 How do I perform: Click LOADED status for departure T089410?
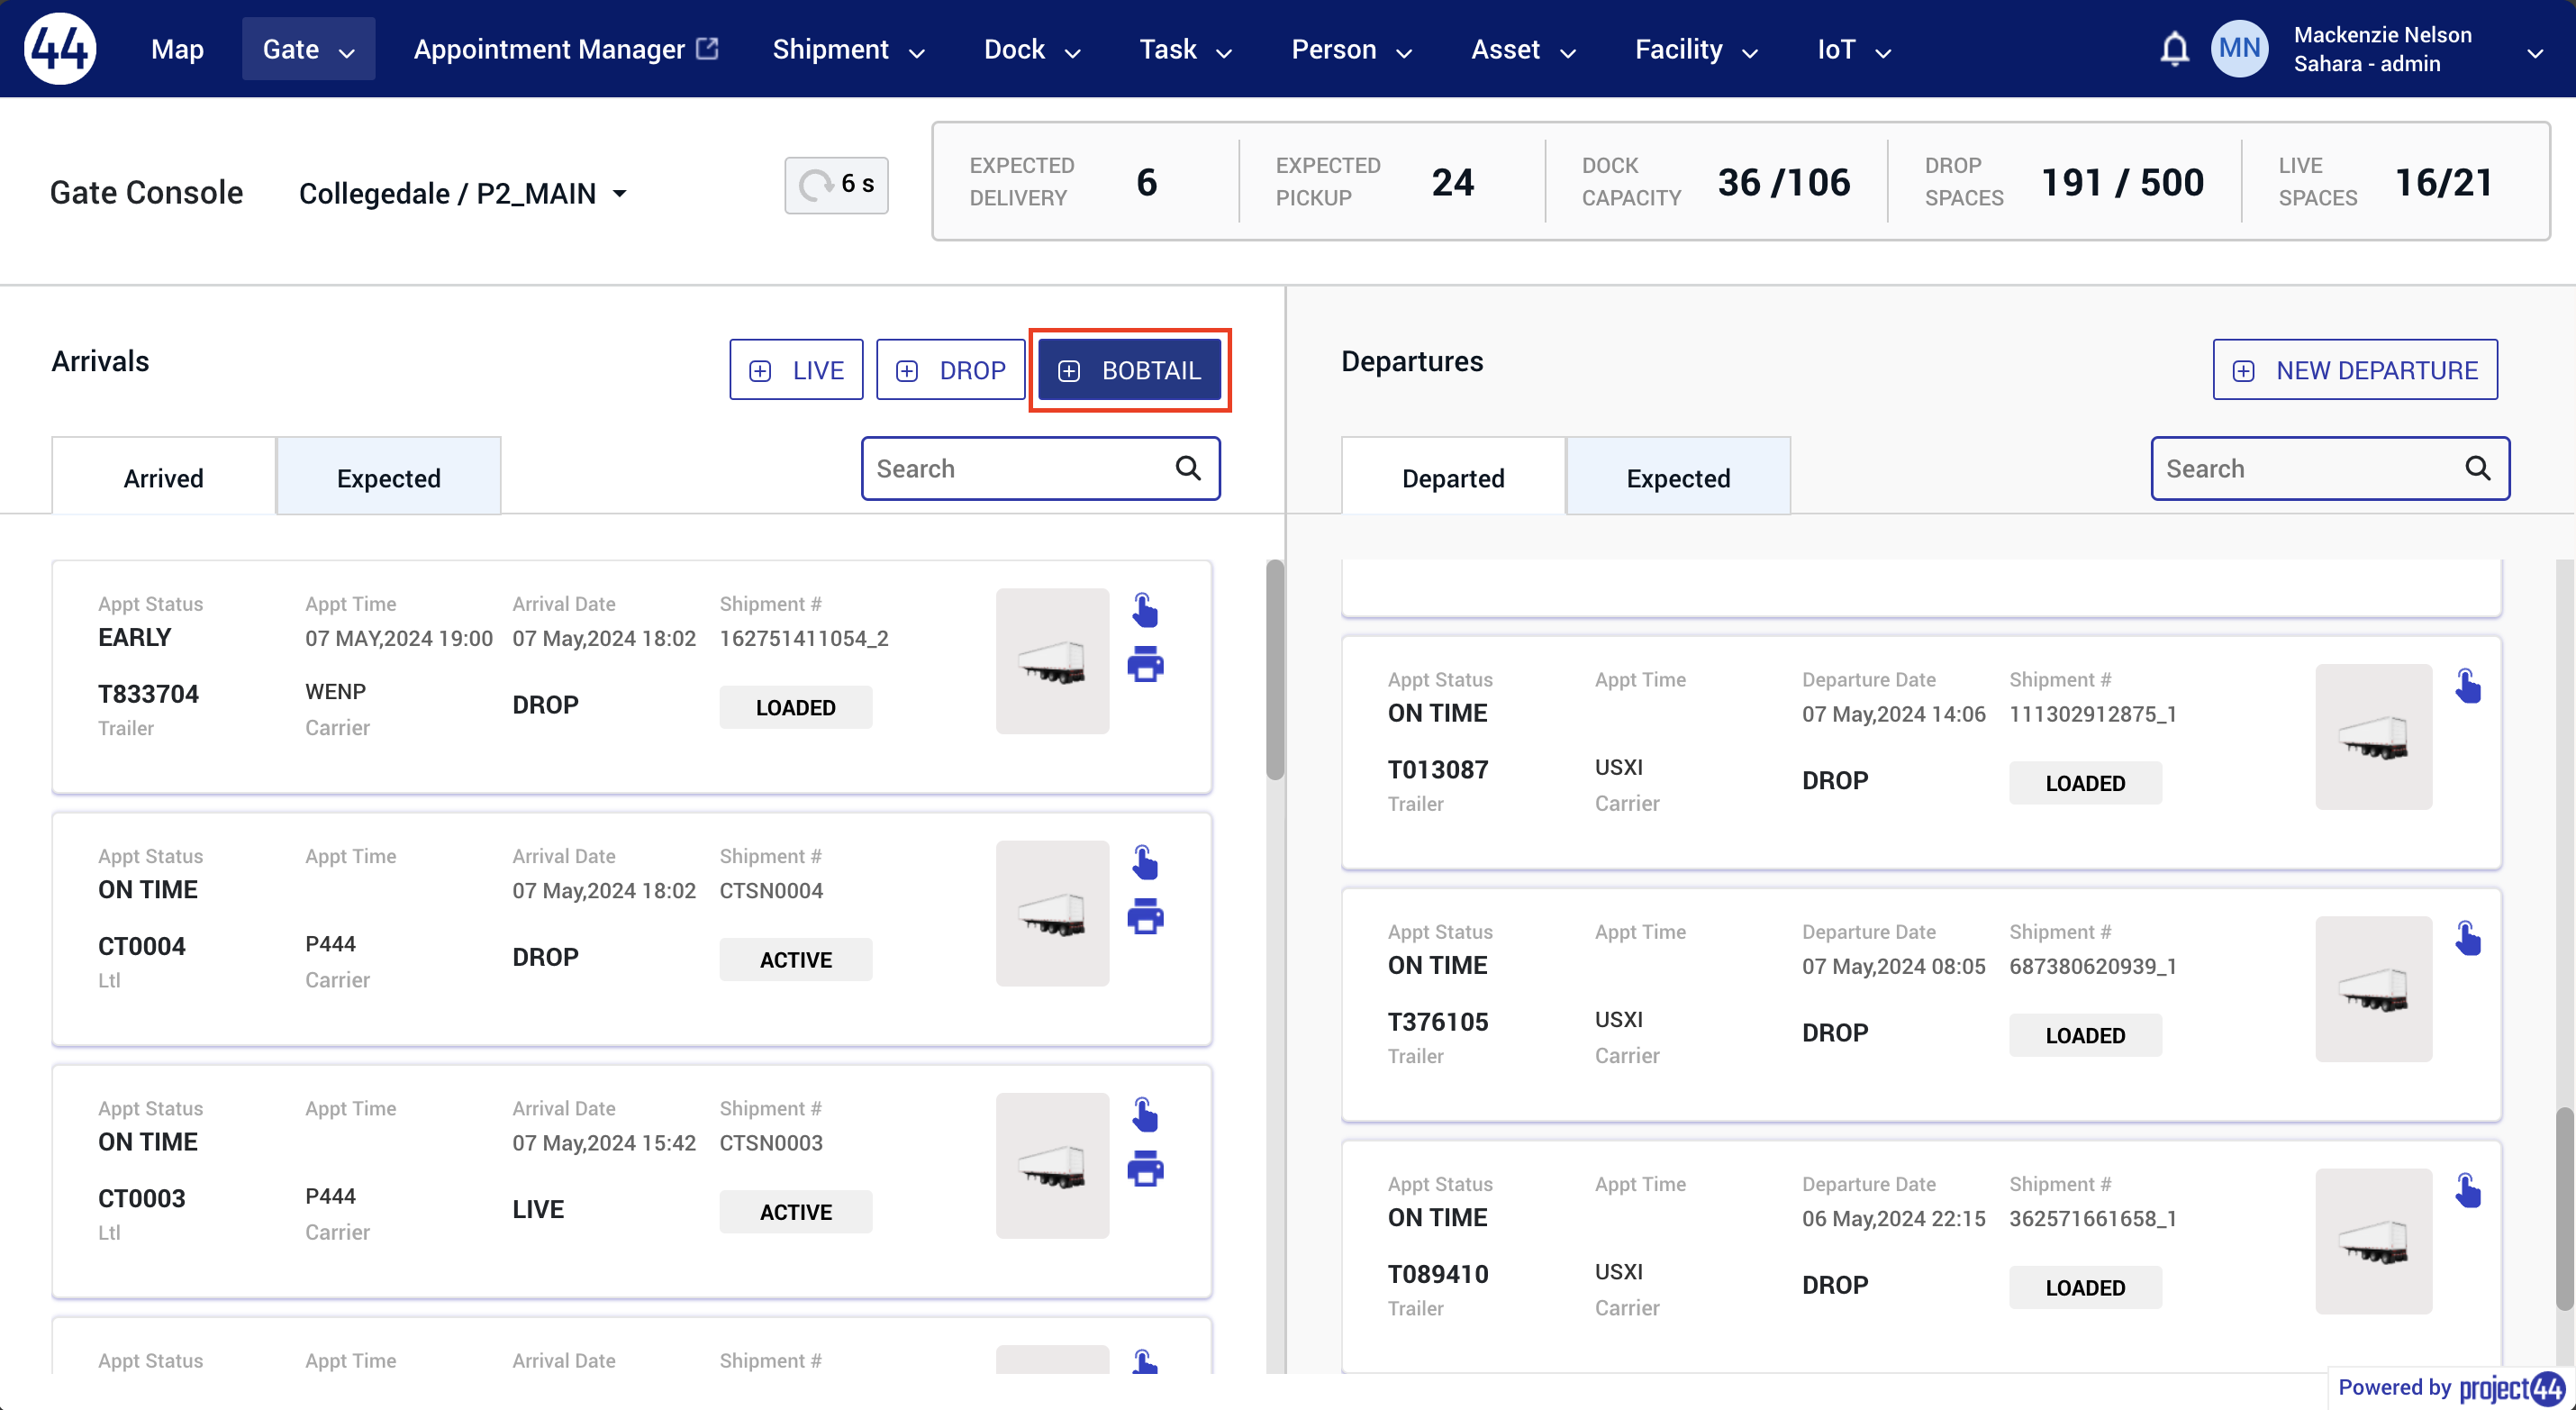2085,1287
